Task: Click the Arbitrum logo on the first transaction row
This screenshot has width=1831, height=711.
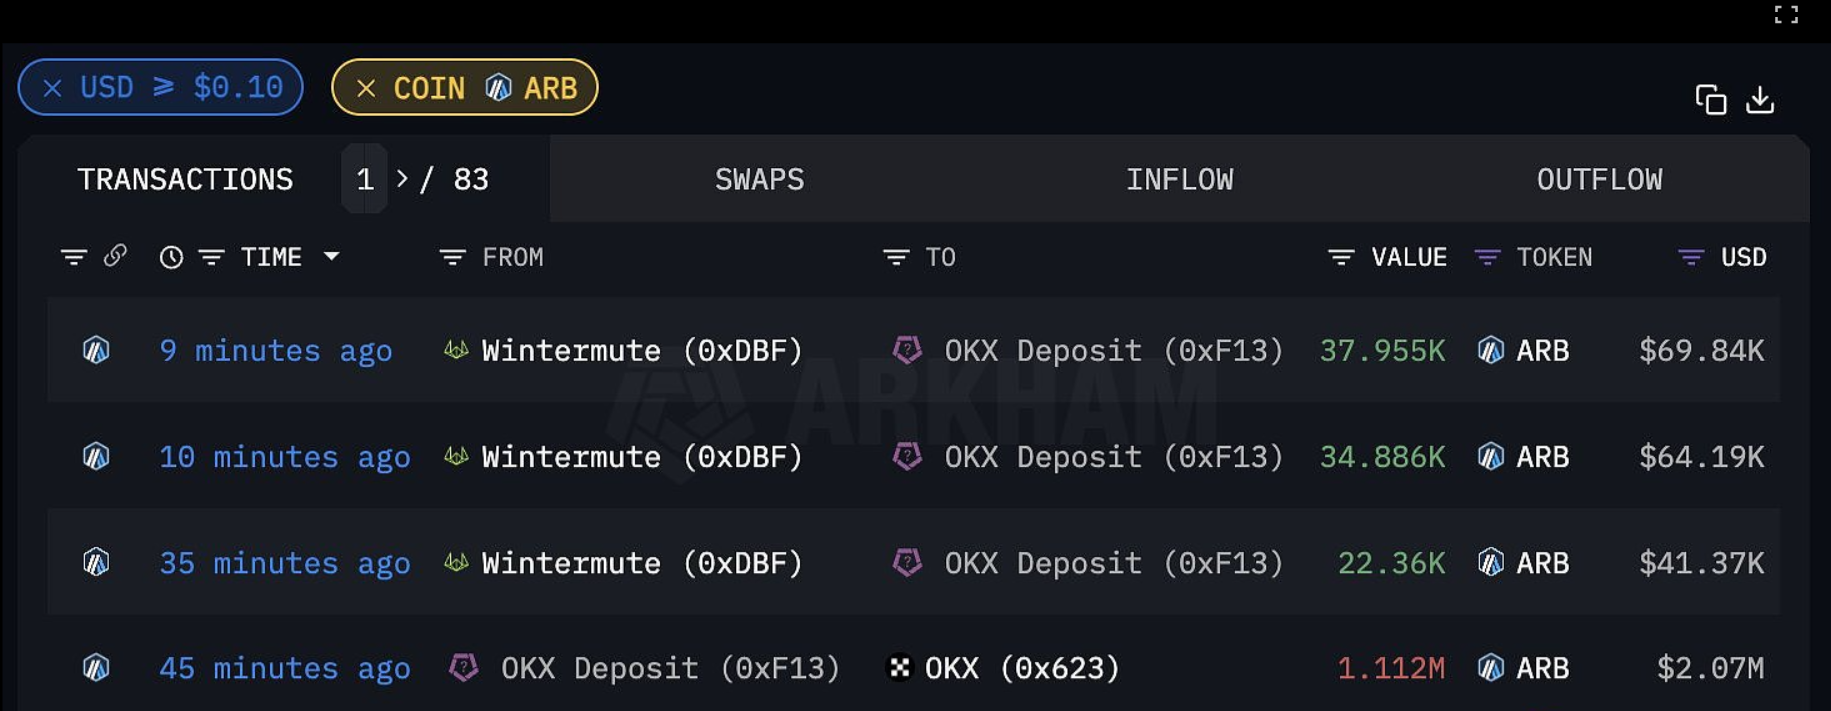Action: [x=95, y=350]
